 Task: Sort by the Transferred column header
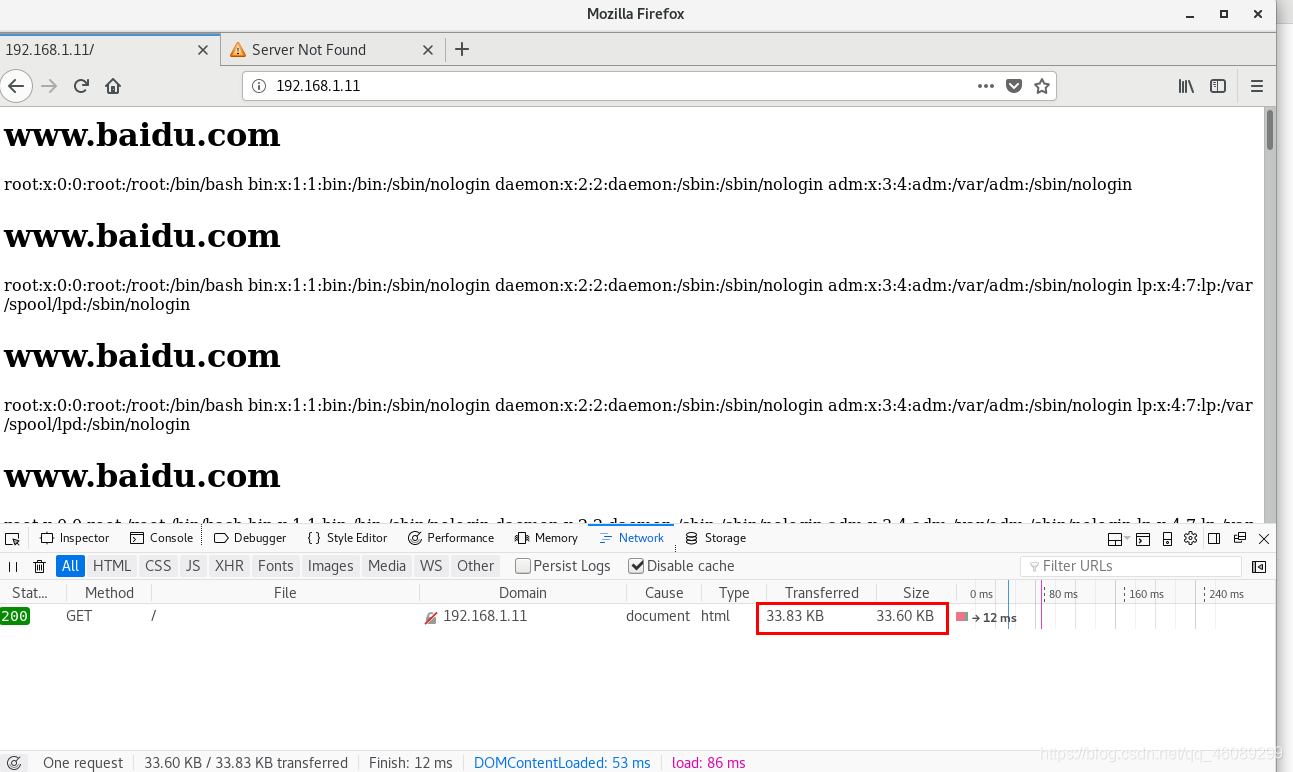[821, 593]
